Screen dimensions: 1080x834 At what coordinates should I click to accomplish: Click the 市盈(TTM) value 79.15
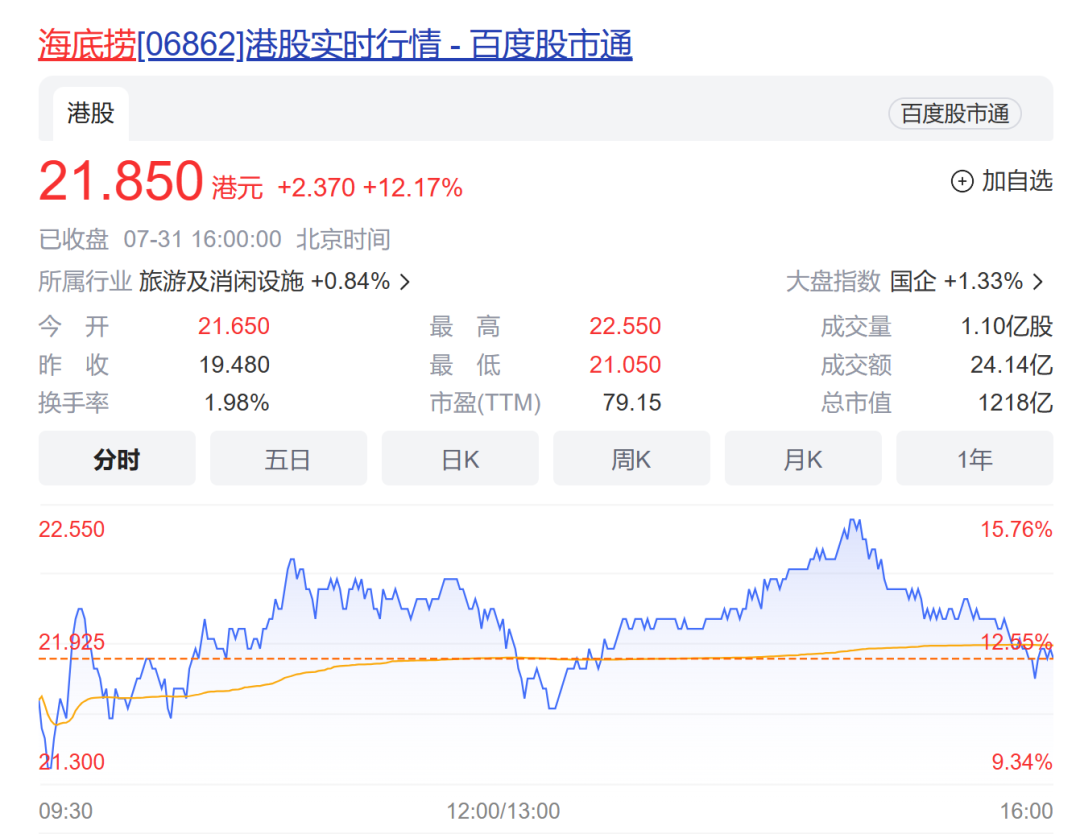tap(632, 402)
